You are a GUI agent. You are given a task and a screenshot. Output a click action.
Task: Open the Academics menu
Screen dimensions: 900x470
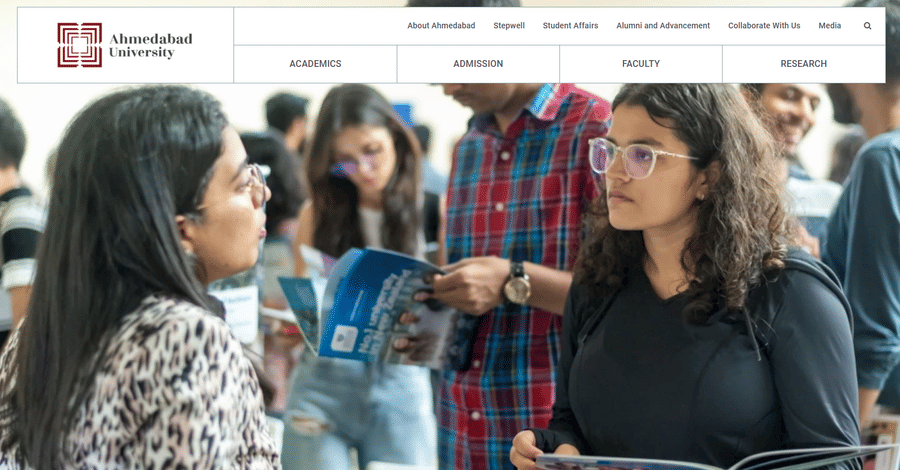[x=315, y=64]
